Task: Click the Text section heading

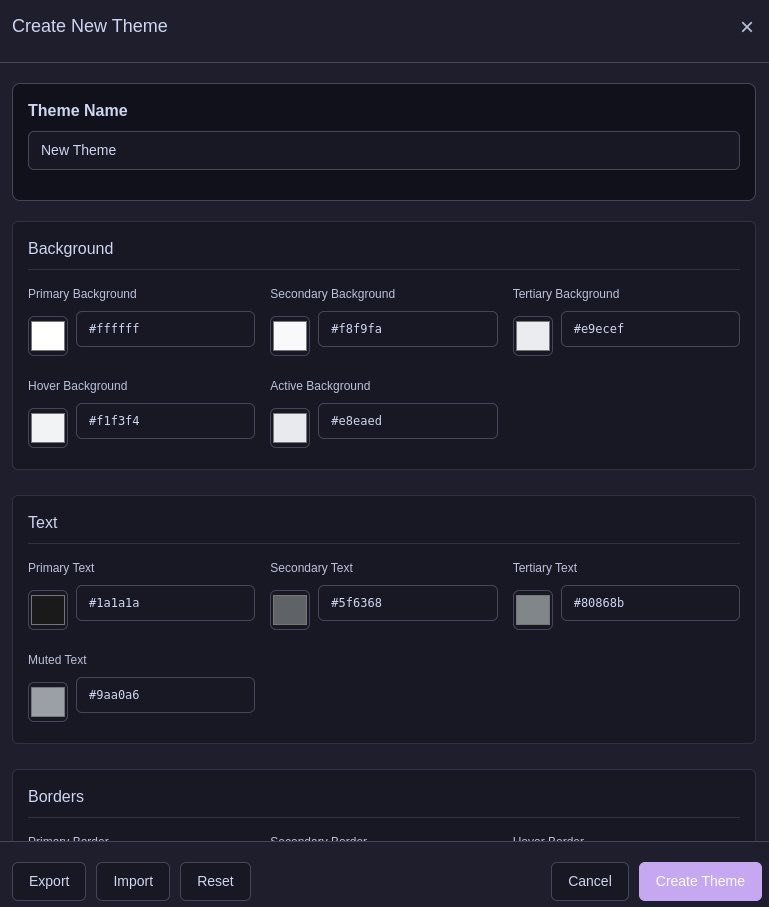Action: pos(43,522)
